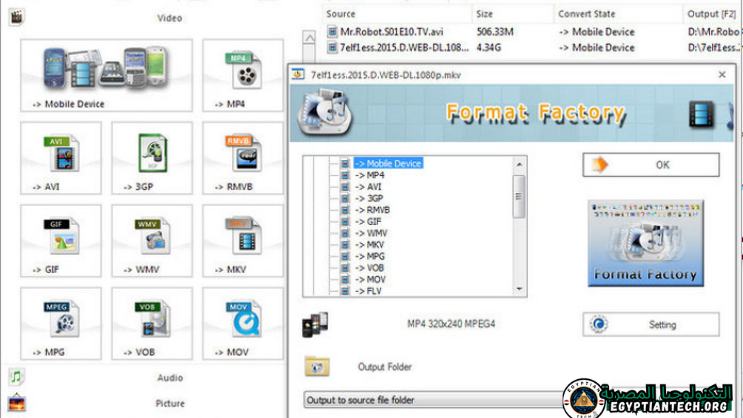The width and height of the screenshot is (743, 418).
Task: Pick the VOB format tile
Action: [152, 323]
